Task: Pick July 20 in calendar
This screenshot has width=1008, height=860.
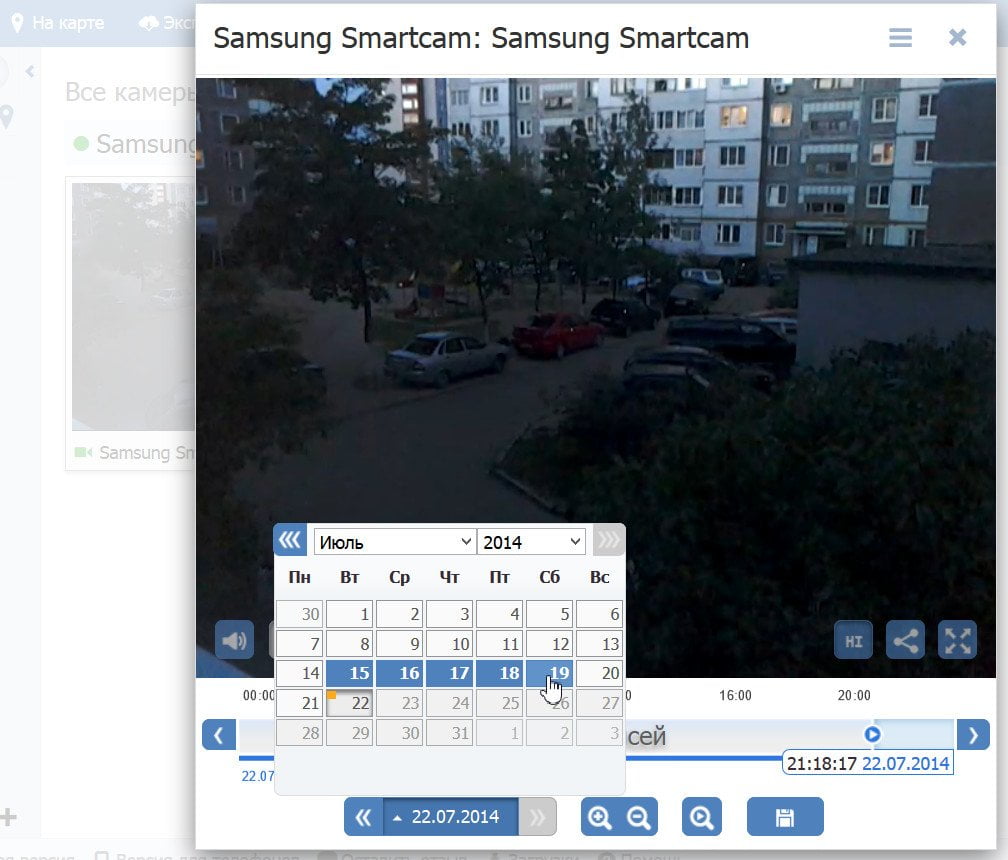Action: point(599,673)
